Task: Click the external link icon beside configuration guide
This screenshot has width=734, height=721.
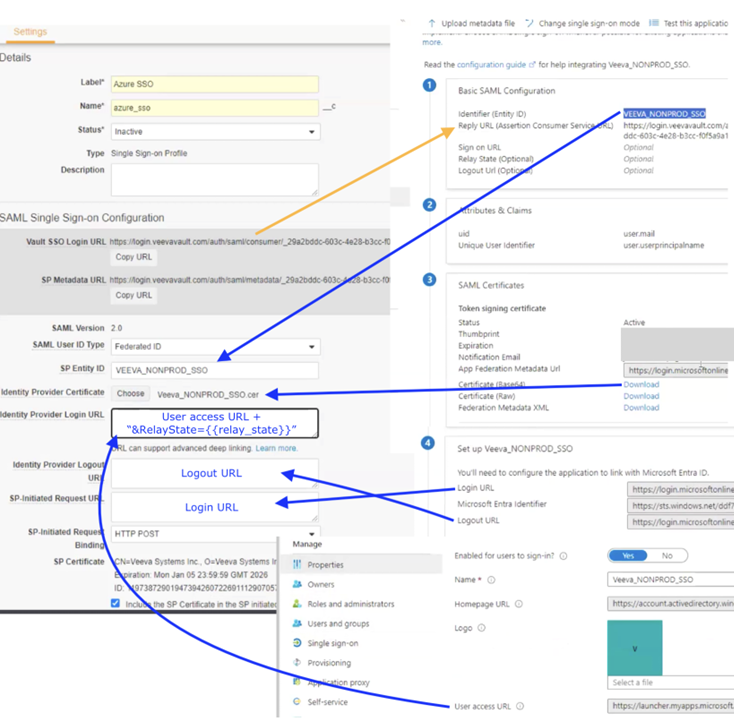Action: click(x=532, y=65)
